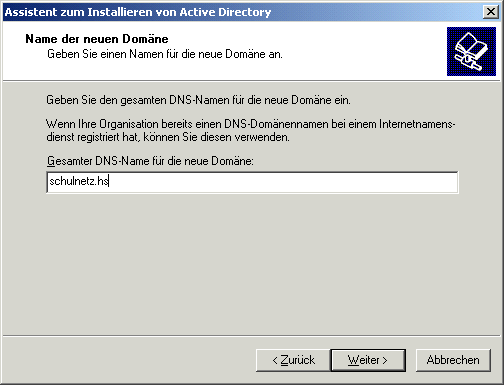The height and width of the screenshot is (385, 504).
Task: Place cursor in the schulnetz.hs text
Action: (79, 181)
